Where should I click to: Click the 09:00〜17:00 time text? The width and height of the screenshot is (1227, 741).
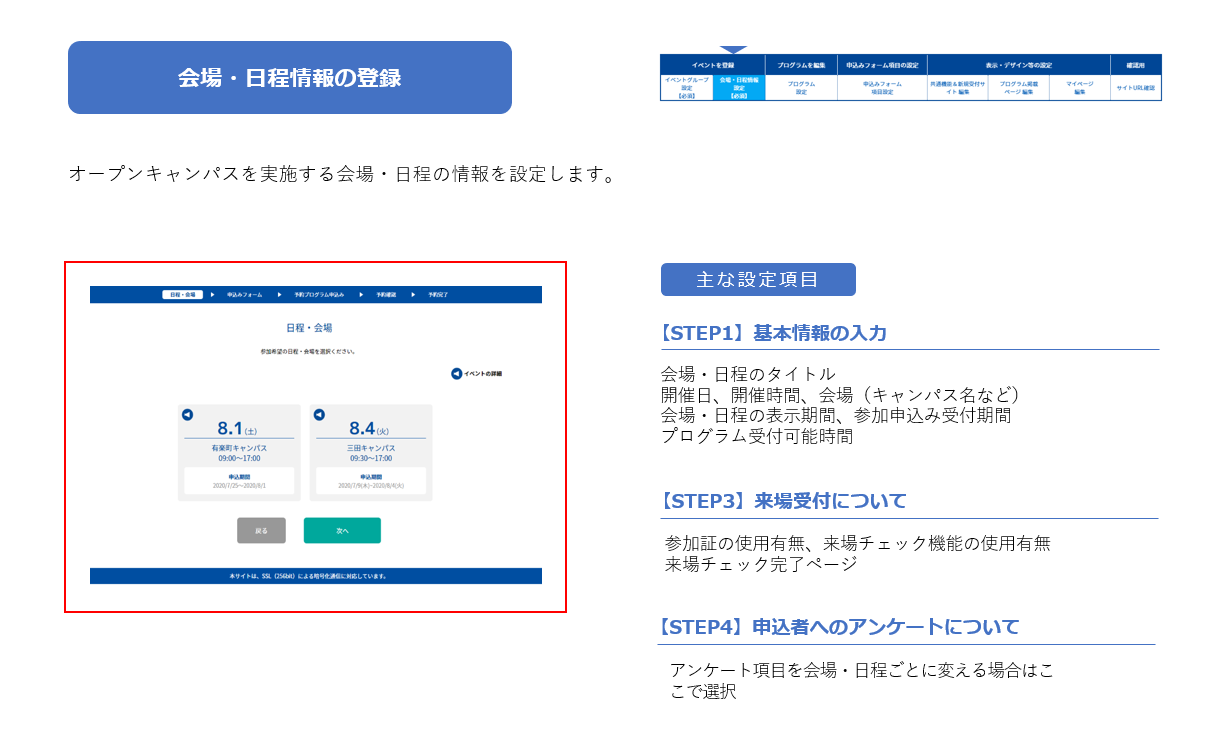click(x=239, y=458)
